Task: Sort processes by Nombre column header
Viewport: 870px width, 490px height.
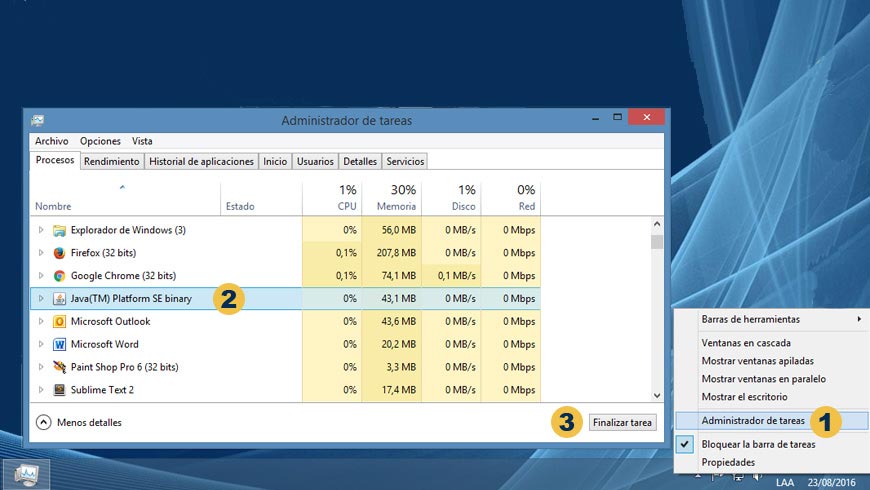Action: (x=125, y=199)
